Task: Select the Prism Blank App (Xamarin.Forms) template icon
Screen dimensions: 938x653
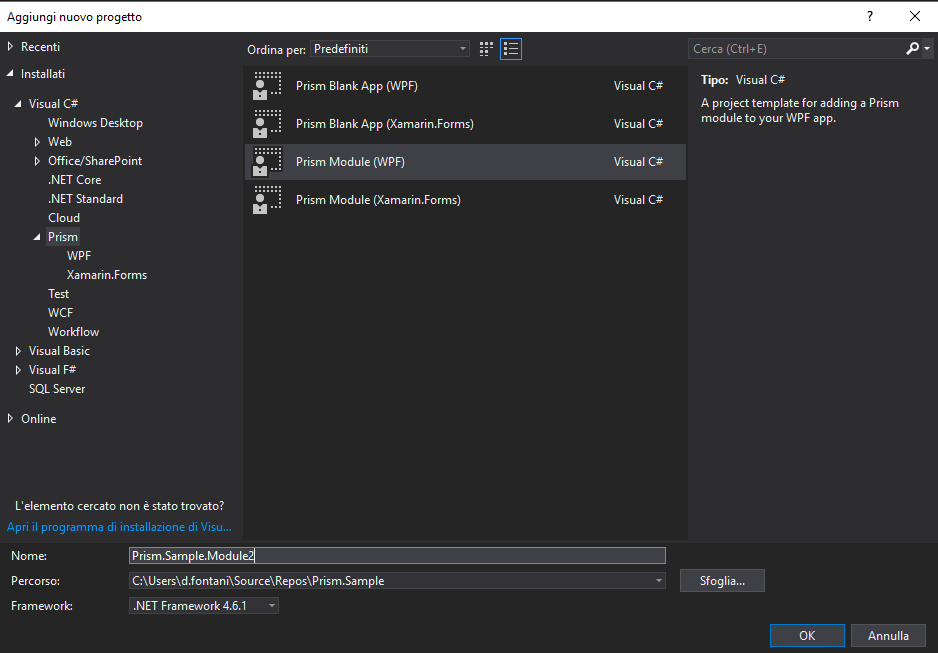Action: coord(266,123)
